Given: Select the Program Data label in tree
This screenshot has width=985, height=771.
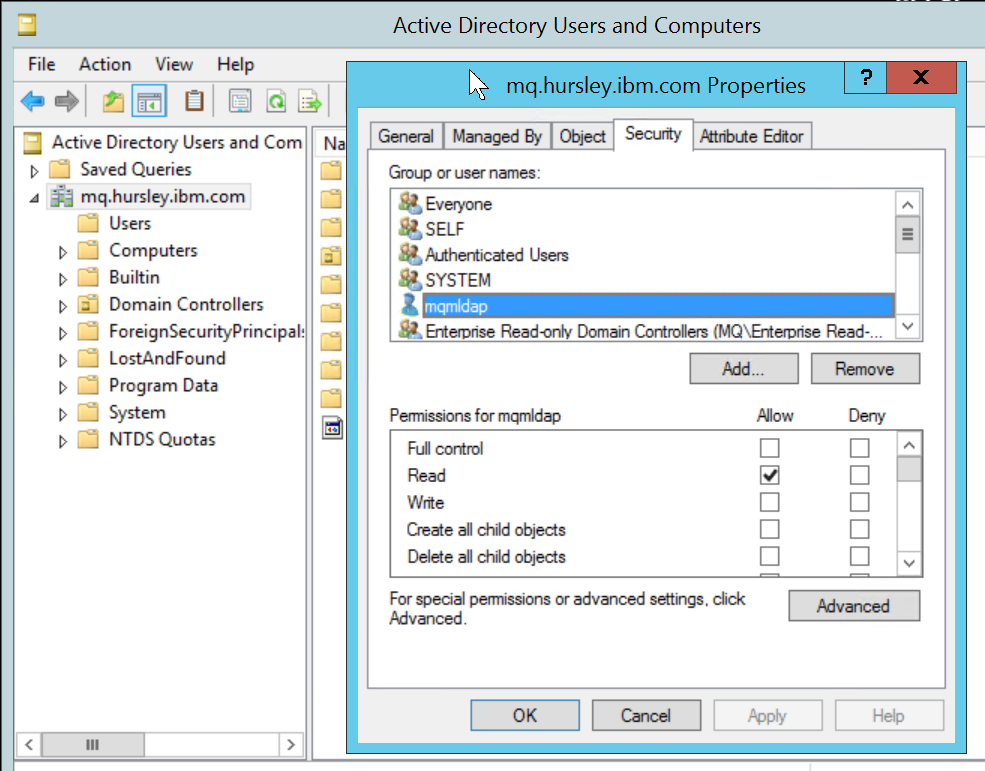Looking at the screenshot, I should click(163, 385).
